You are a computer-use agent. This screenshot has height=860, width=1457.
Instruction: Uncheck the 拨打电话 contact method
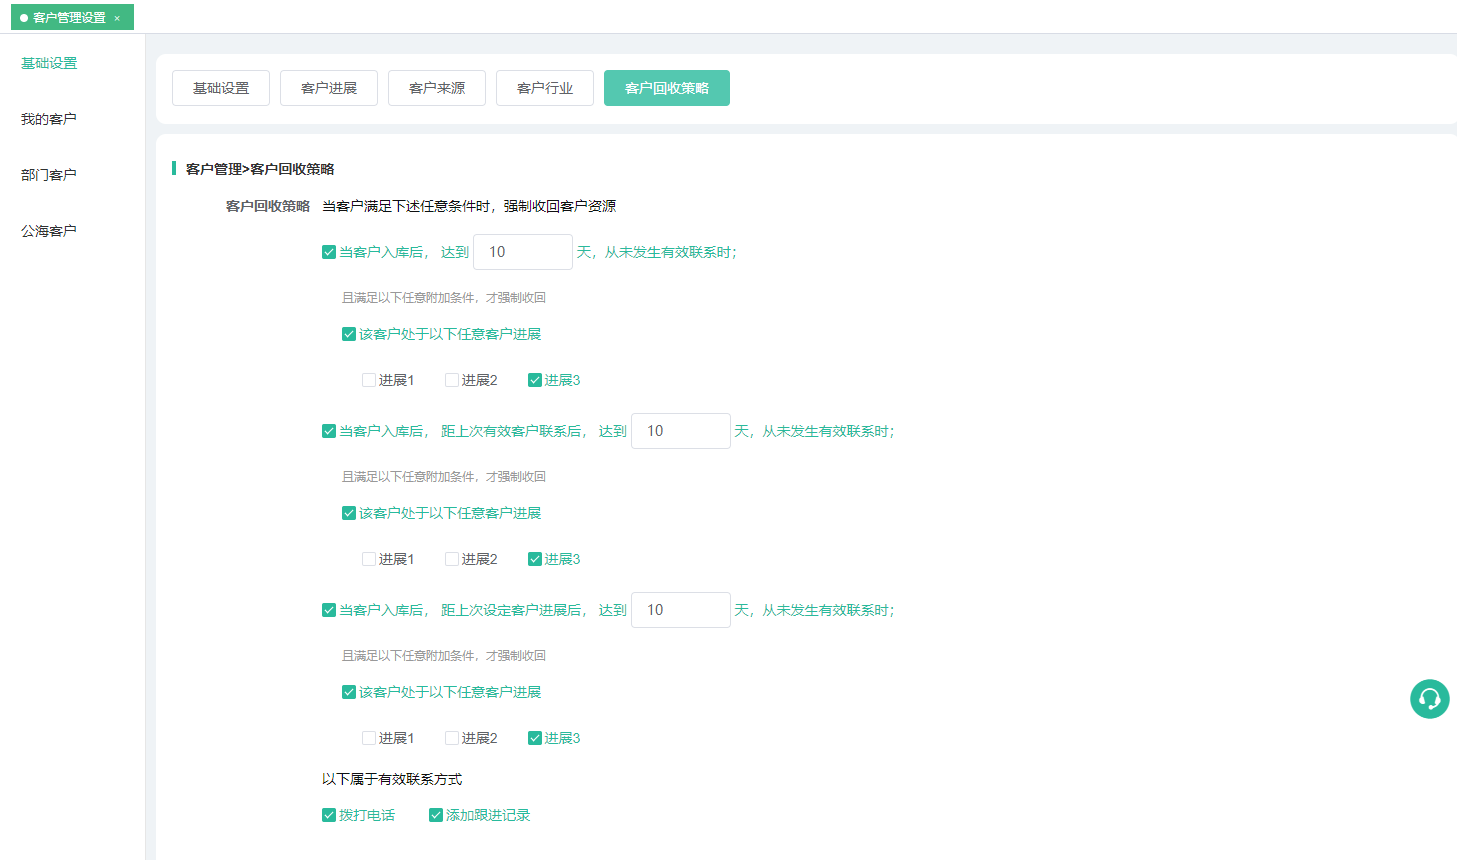tap(329, 815)
